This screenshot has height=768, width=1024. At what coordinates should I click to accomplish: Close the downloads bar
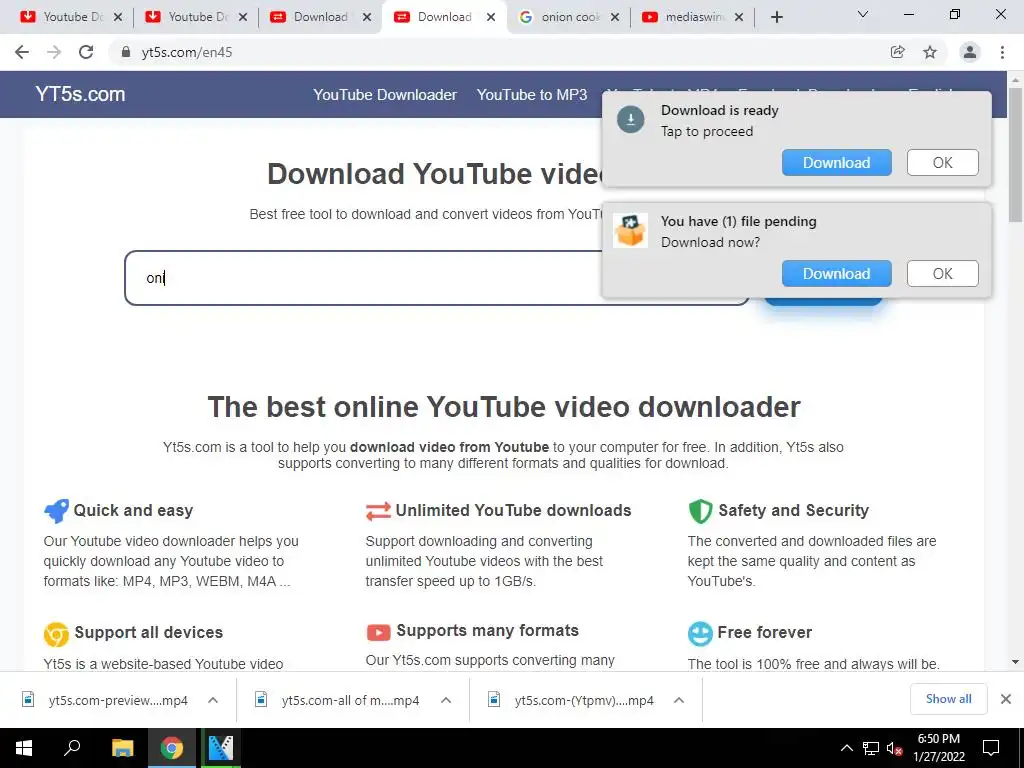pos(1006,699)
